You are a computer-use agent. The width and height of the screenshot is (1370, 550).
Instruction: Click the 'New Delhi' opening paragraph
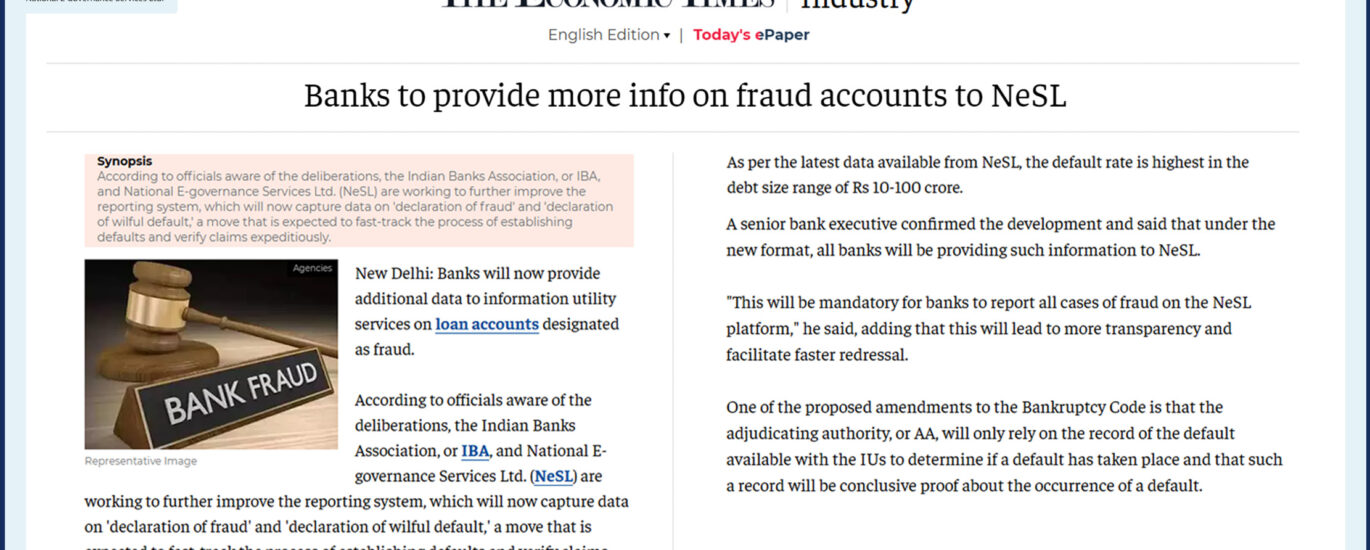pos(487,311)
